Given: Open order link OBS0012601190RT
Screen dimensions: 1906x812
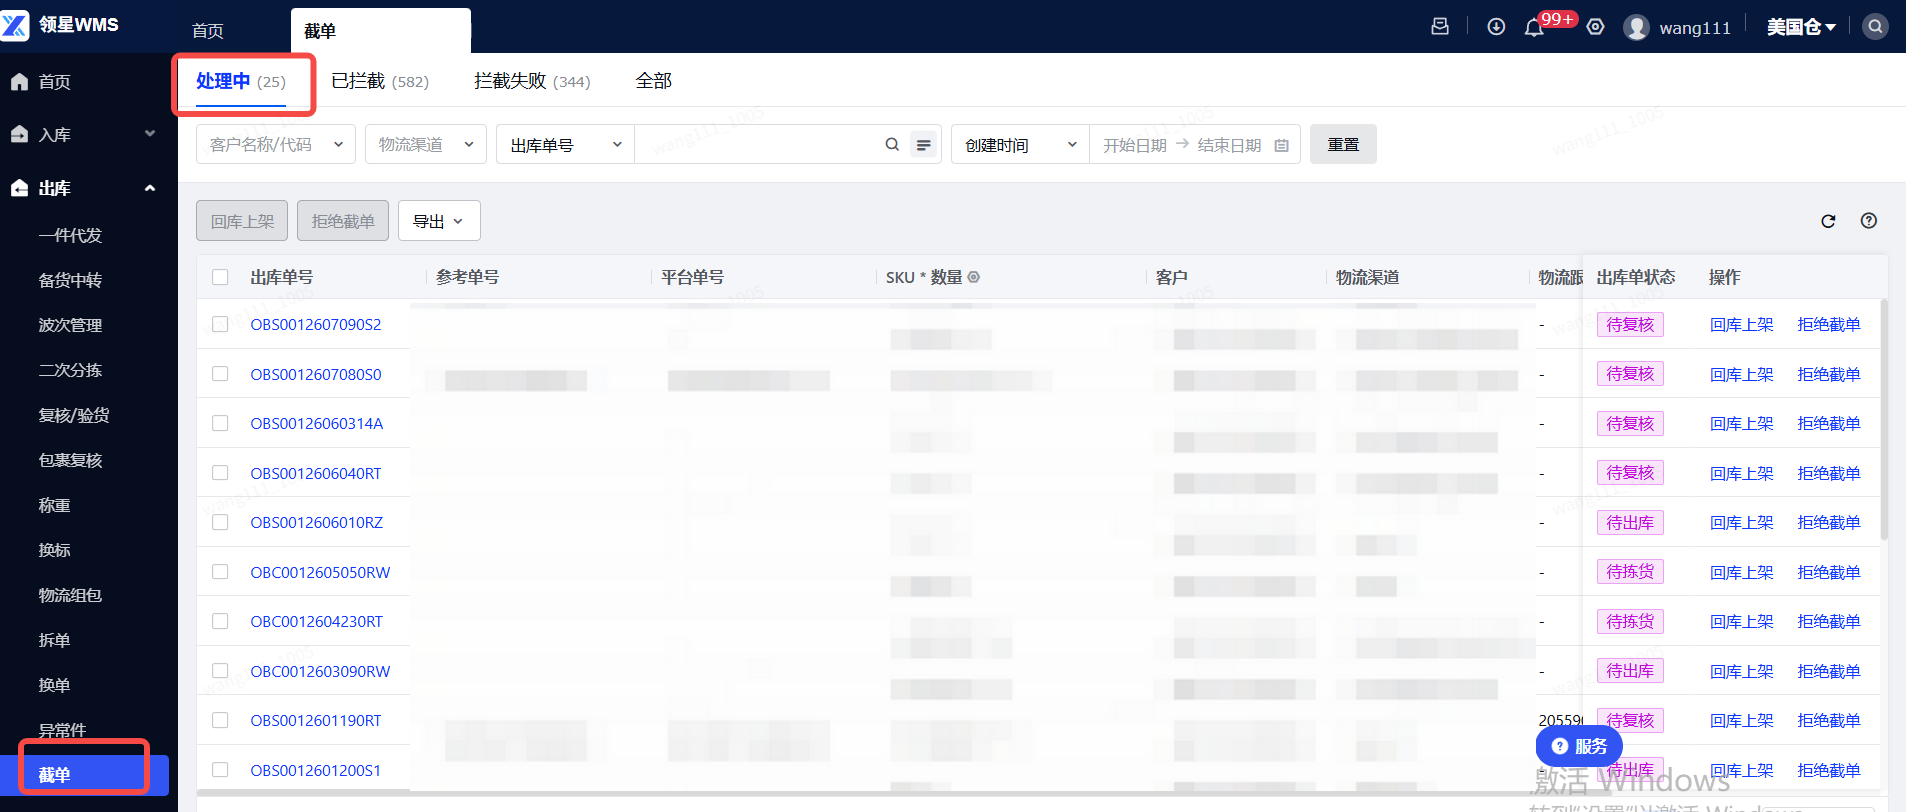Looking at the screenshot, I should [316, 720].
